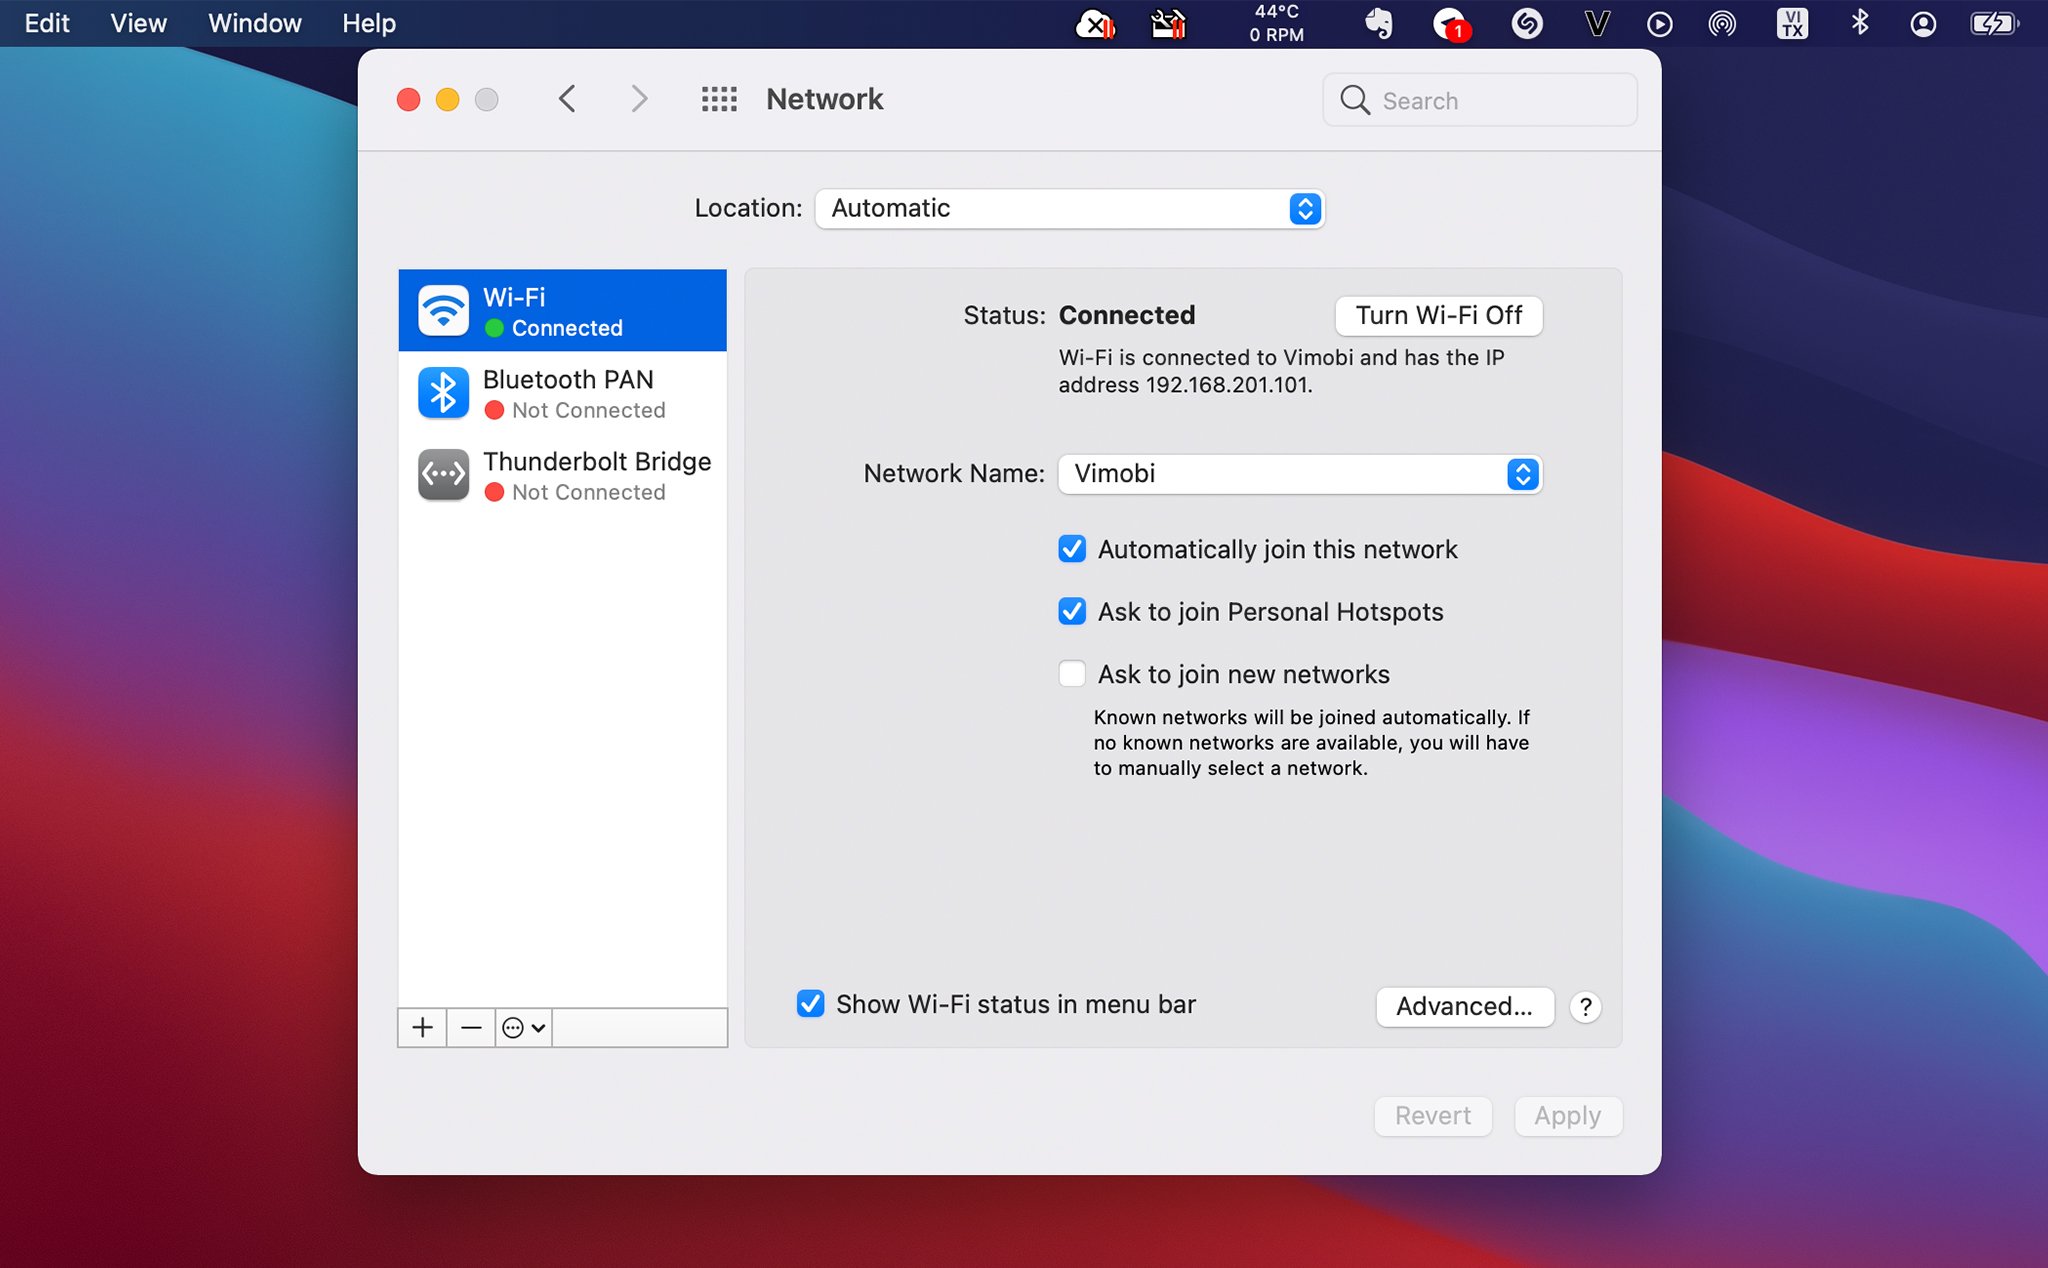Image resolution: width=2048 pixels, height=1268 pixels.
Task: Expand the Network Name dropdown showing Vimobi
Action: (x=1299, y=473)
